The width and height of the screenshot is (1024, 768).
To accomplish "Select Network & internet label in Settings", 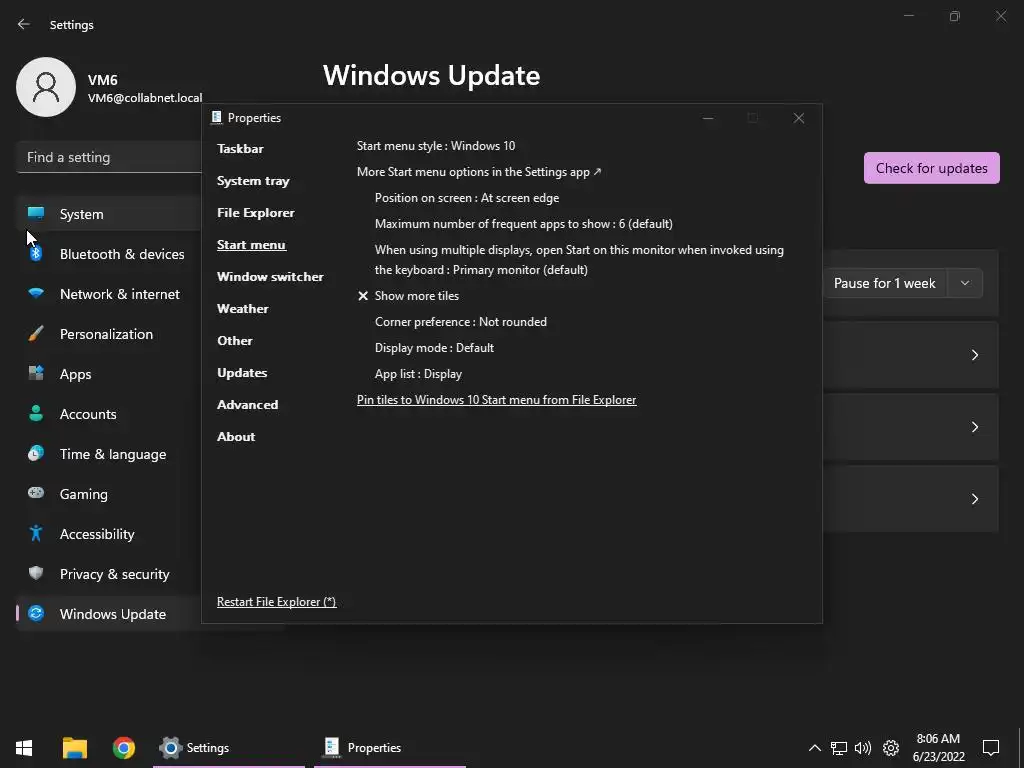I will coord(120,294).
